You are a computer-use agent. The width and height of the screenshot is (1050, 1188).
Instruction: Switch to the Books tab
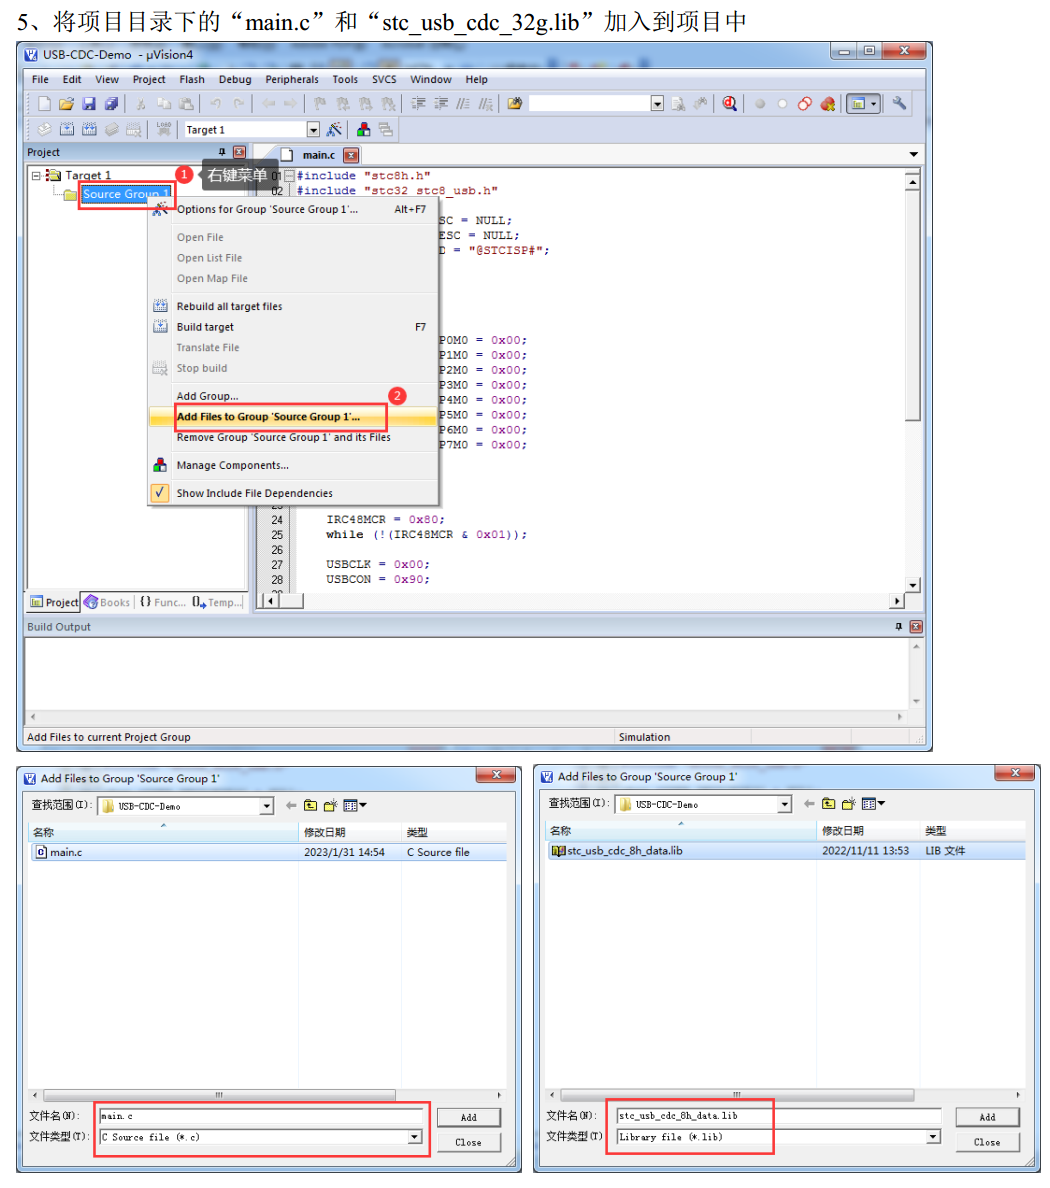[108, 602]
